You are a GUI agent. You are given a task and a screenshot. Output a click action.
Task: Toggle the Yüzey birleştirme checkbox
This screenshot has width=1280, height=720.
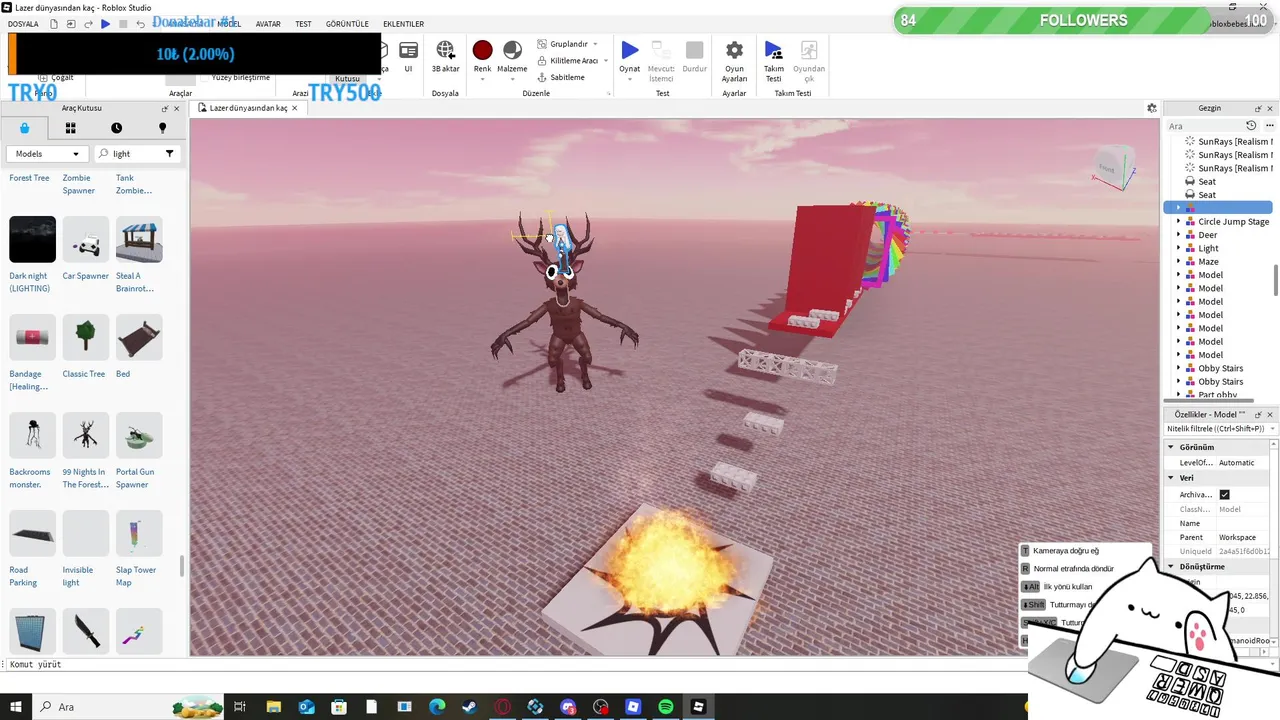(205, 77)
